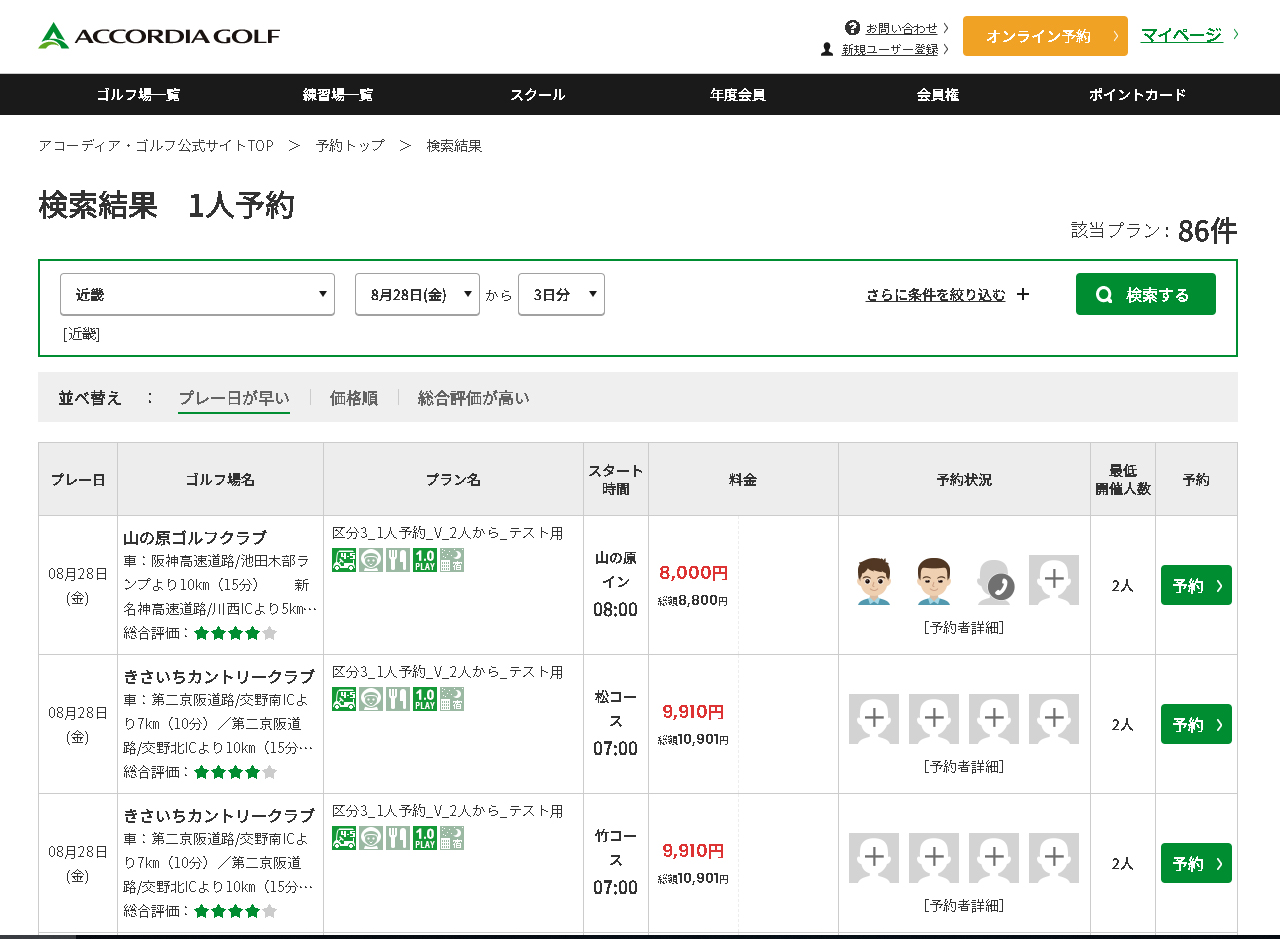The width and height of the screenshot is (1280, 939).
Task: Open きさいちカントリークラブ name in 松コース row
Action: (219, 677)
